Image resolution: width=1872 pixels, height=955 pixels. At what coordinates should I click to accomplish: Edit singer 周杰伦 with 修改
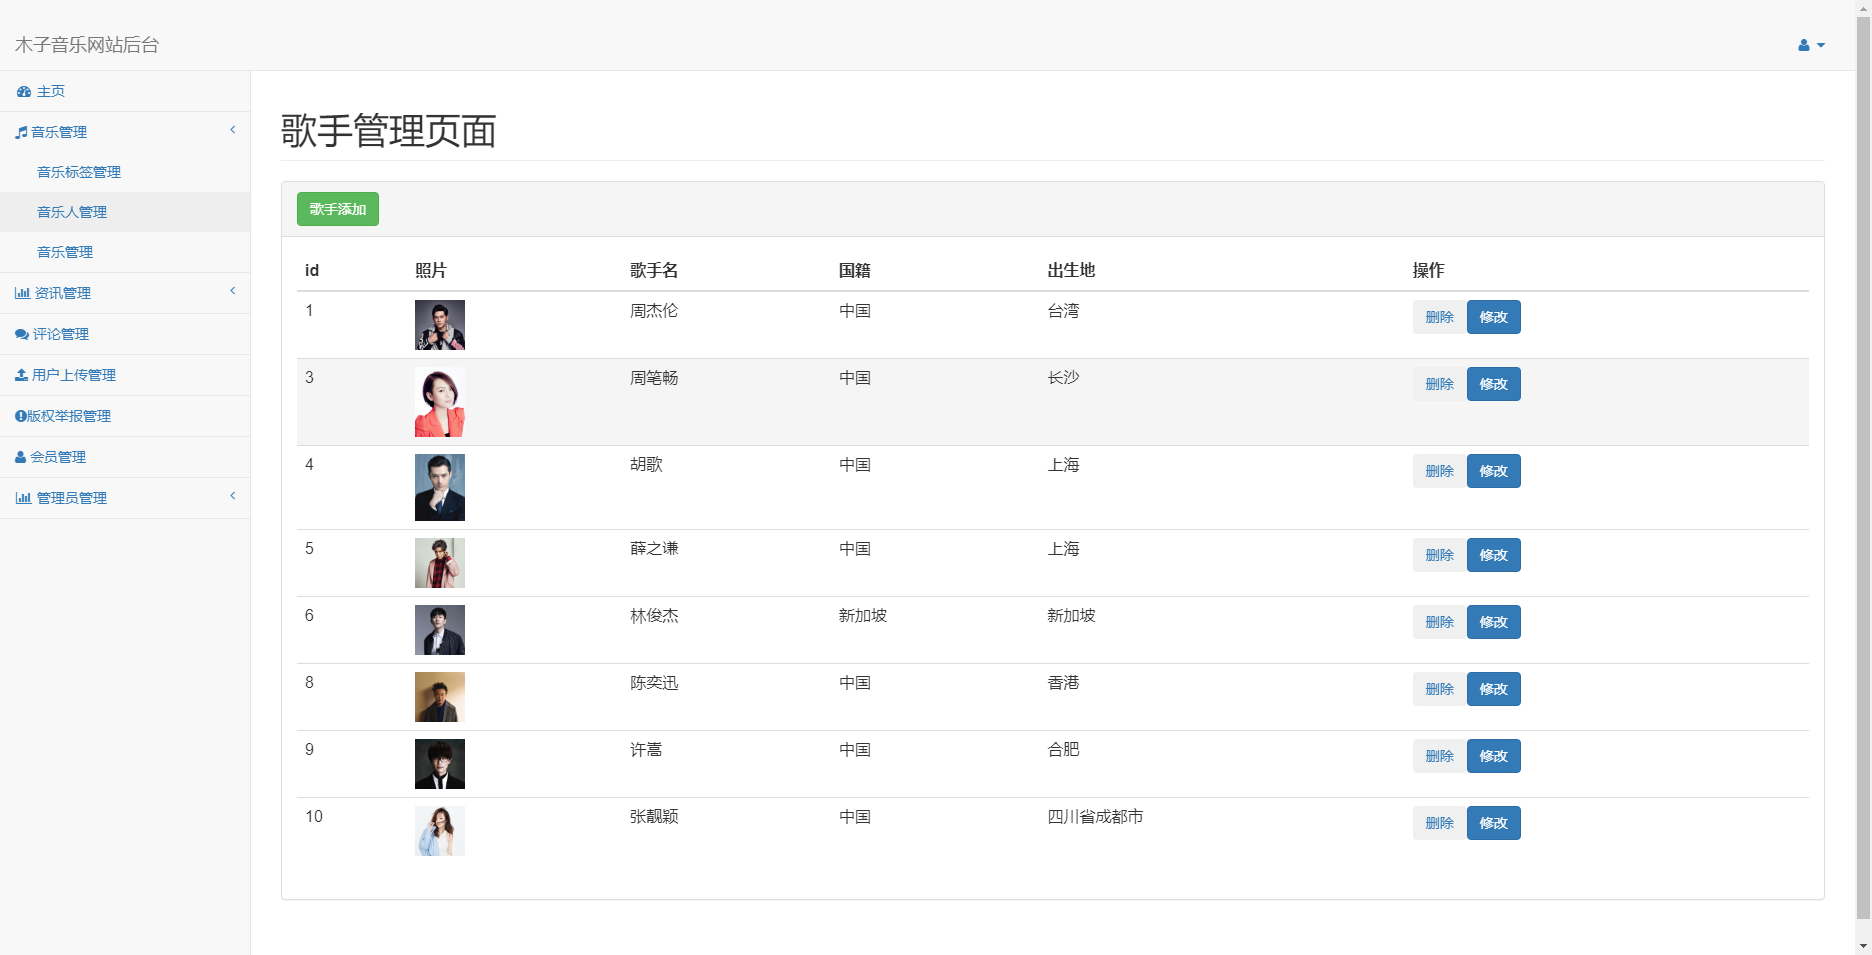(1493, 317)
